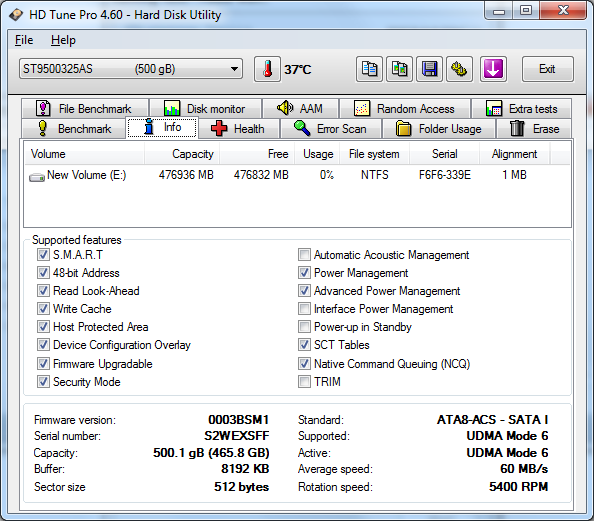The image size is (594, 521).
Task: Expand the ST9500325AS drive dropdown
Action: pos(131,69)
